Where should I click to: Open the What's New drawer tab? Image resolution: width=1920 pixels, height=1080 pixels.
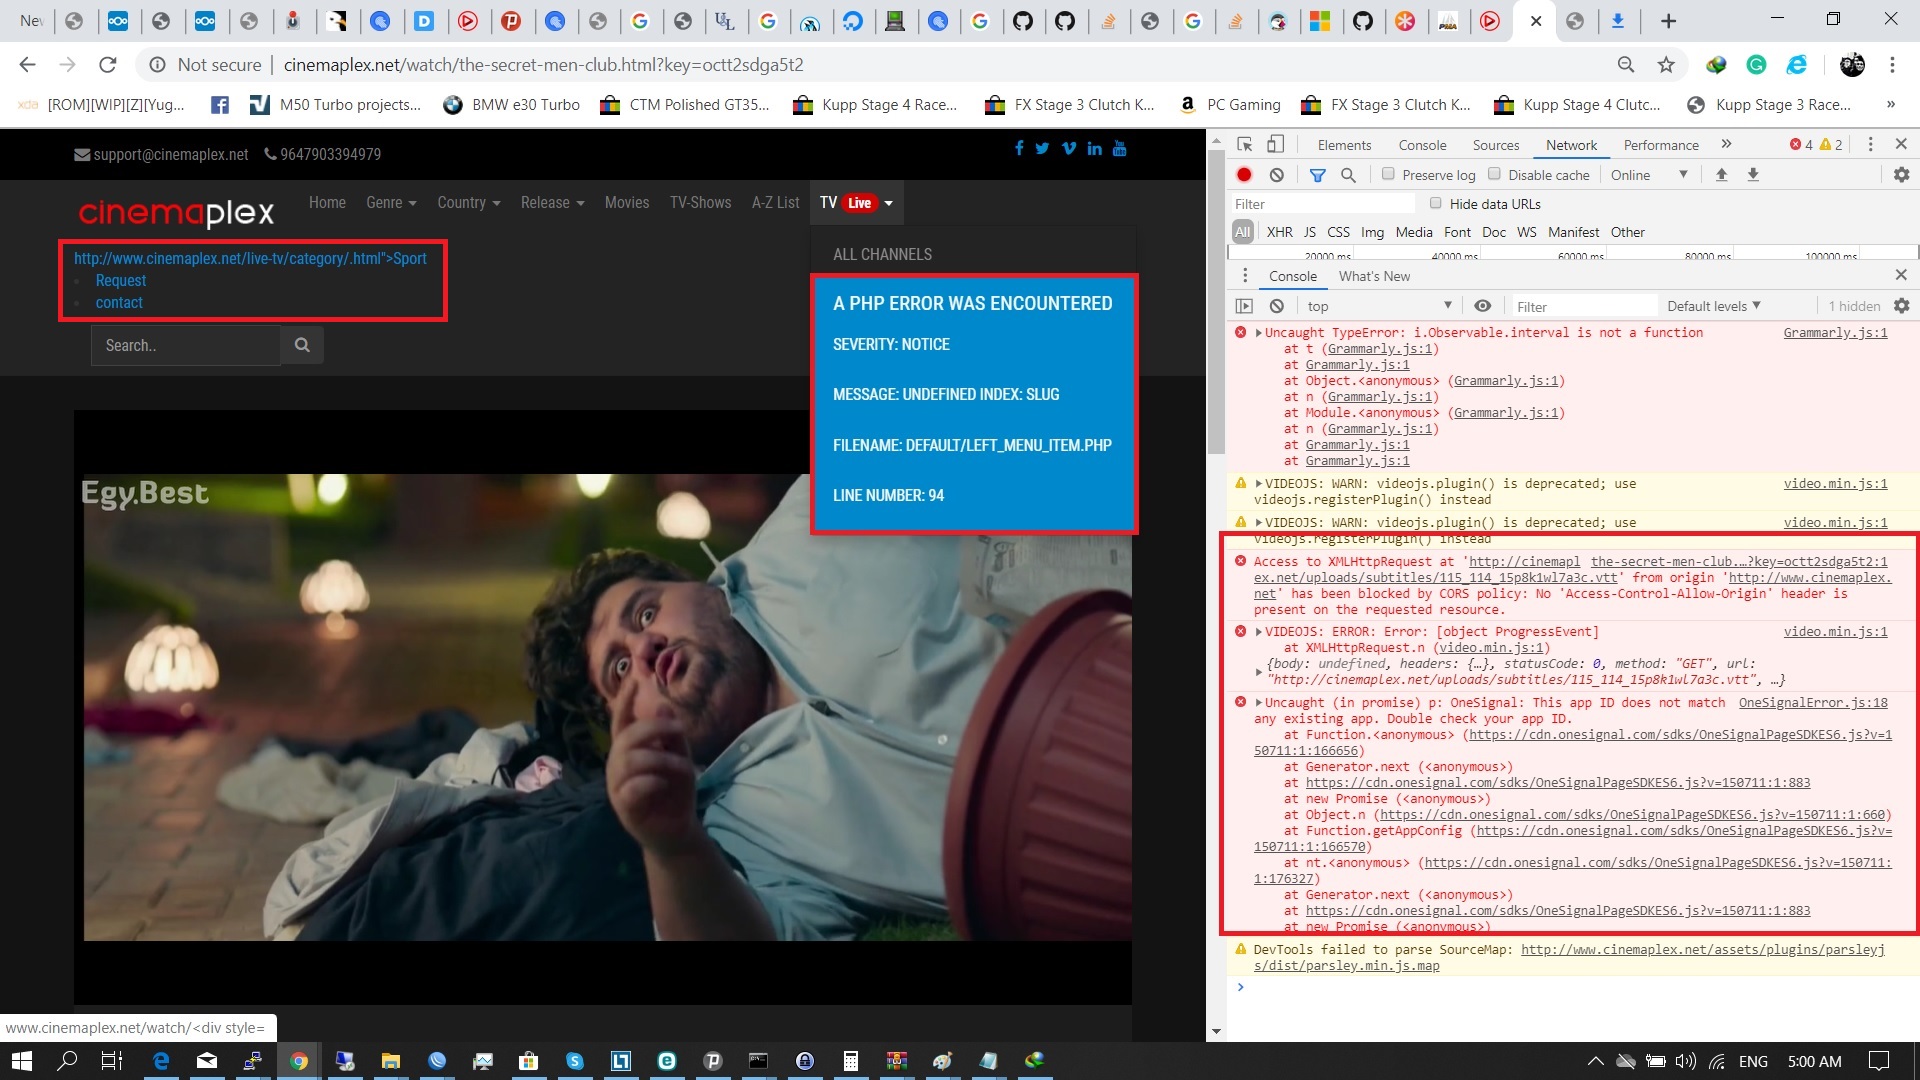pyautogui.click(x=1374, y=276)
